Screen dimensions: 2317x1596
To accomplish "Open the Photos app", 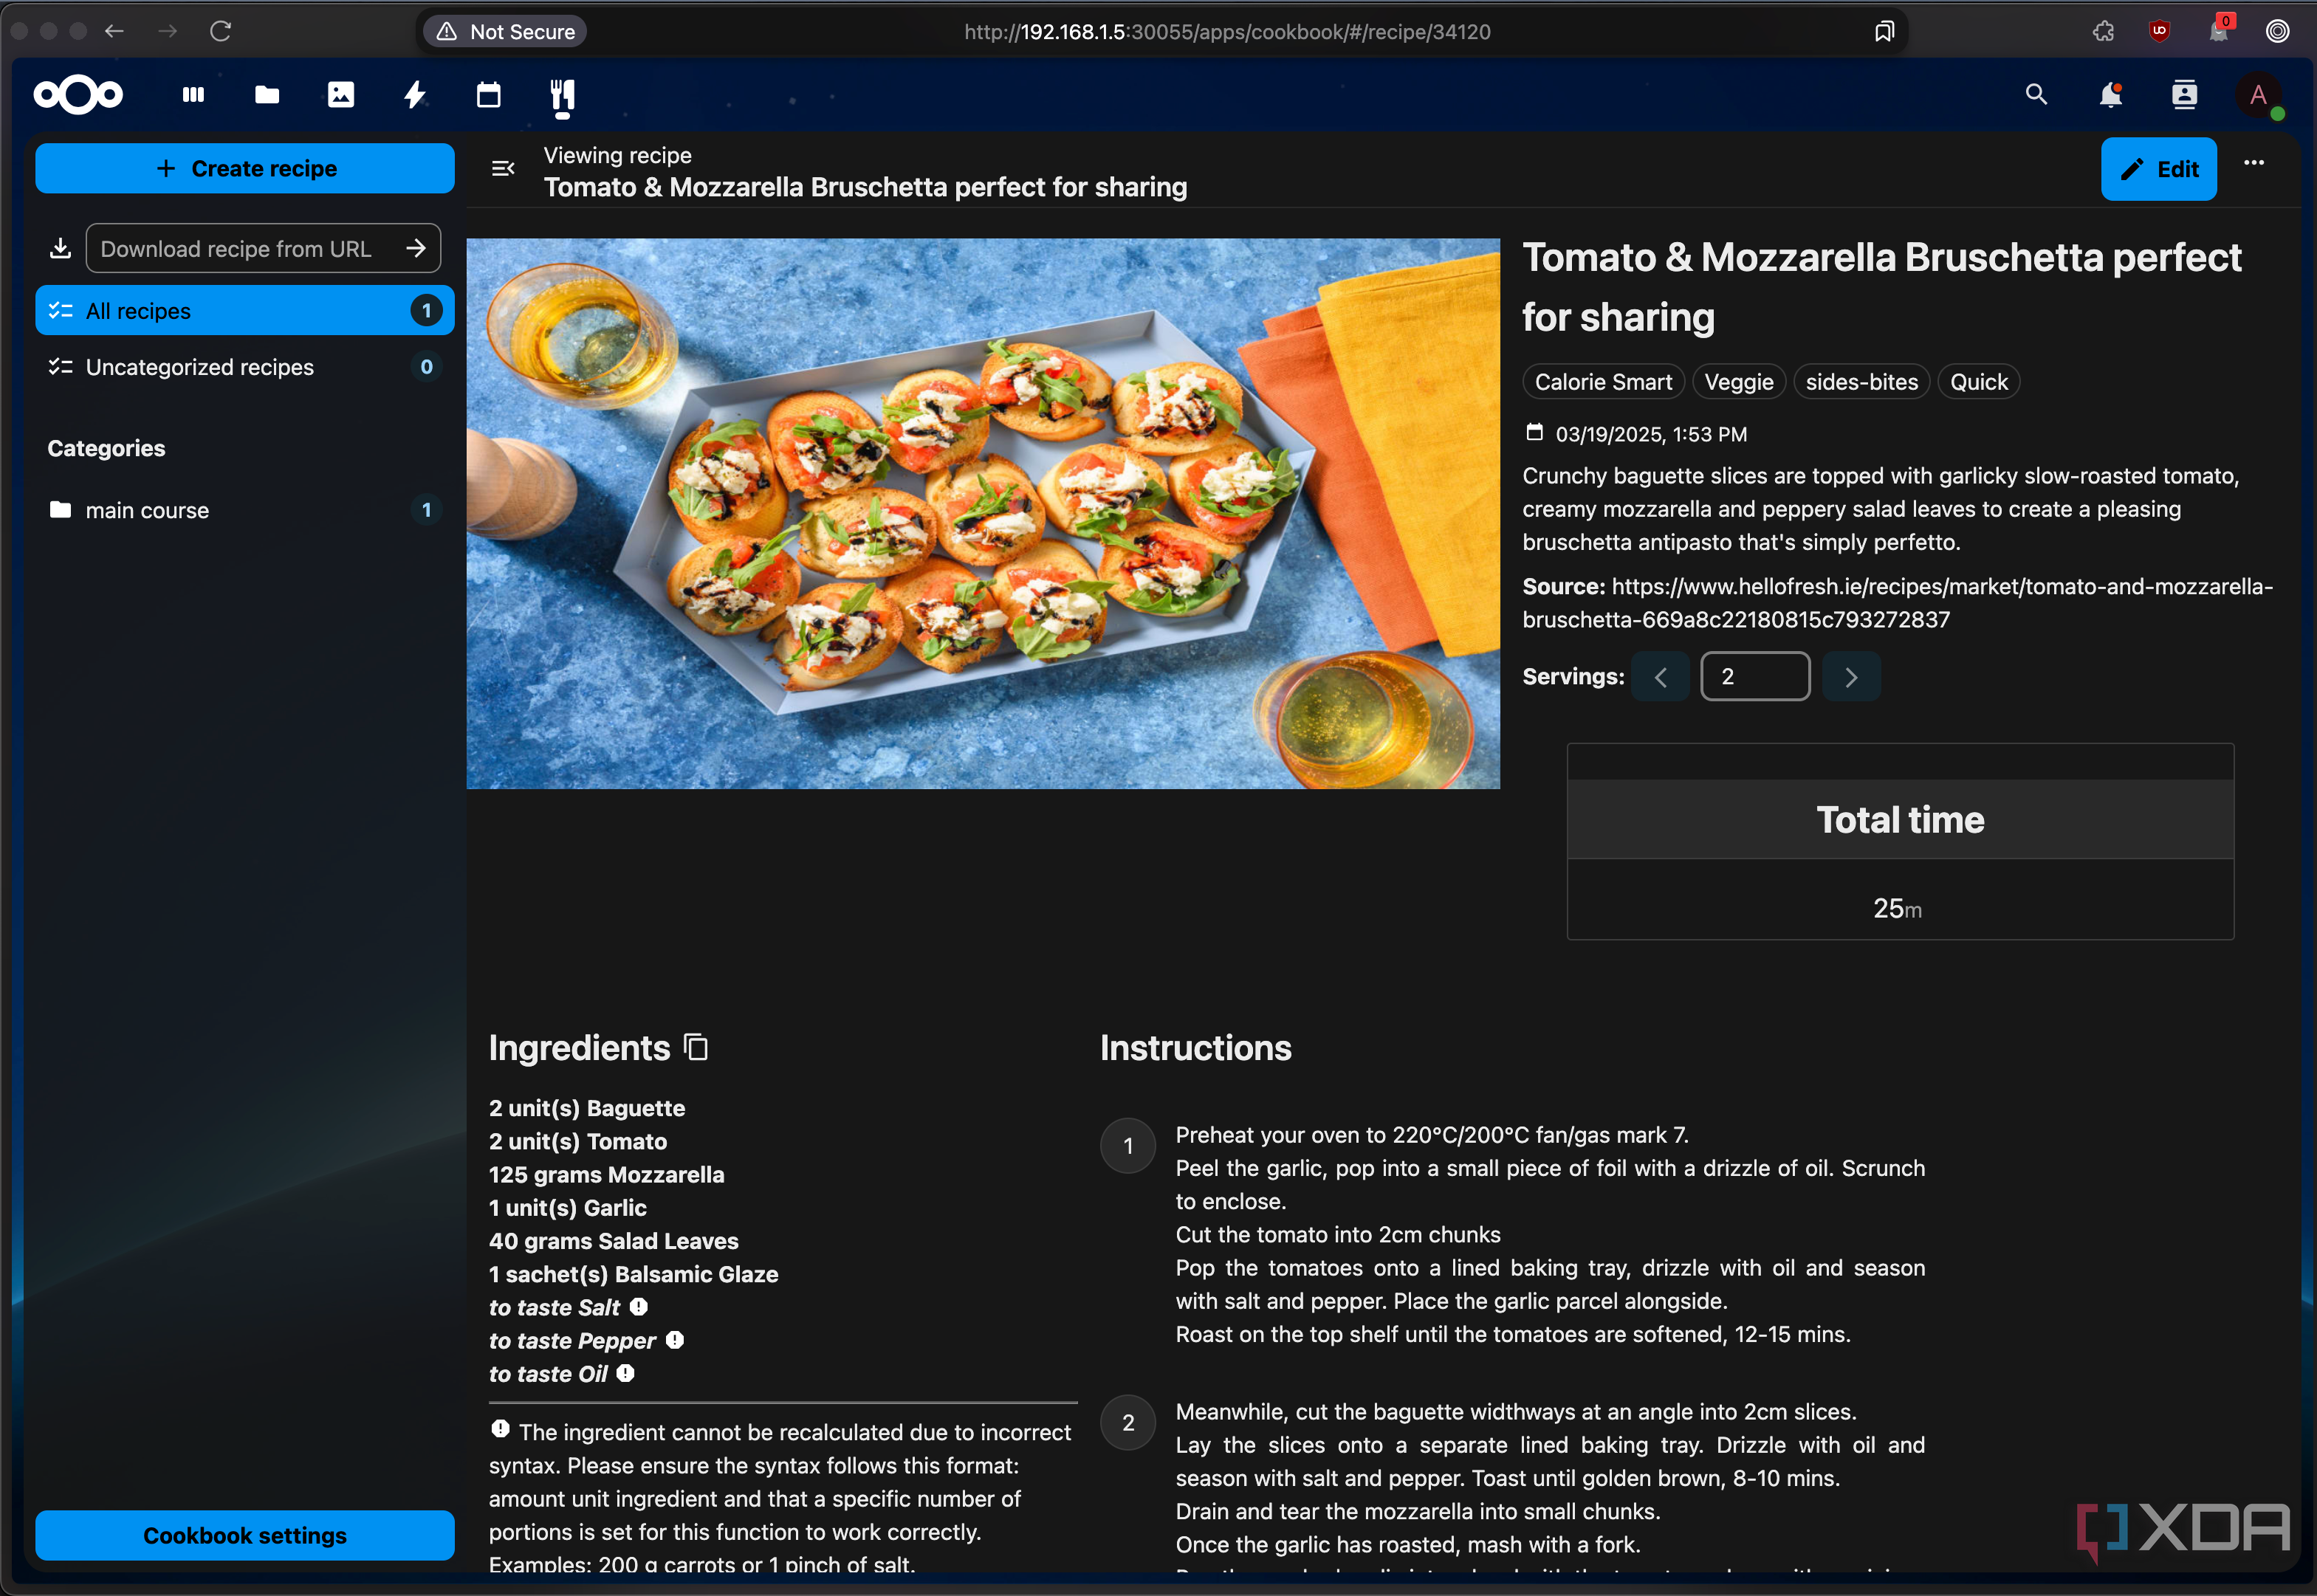I will pyautogui.click(x=340, y=95).
